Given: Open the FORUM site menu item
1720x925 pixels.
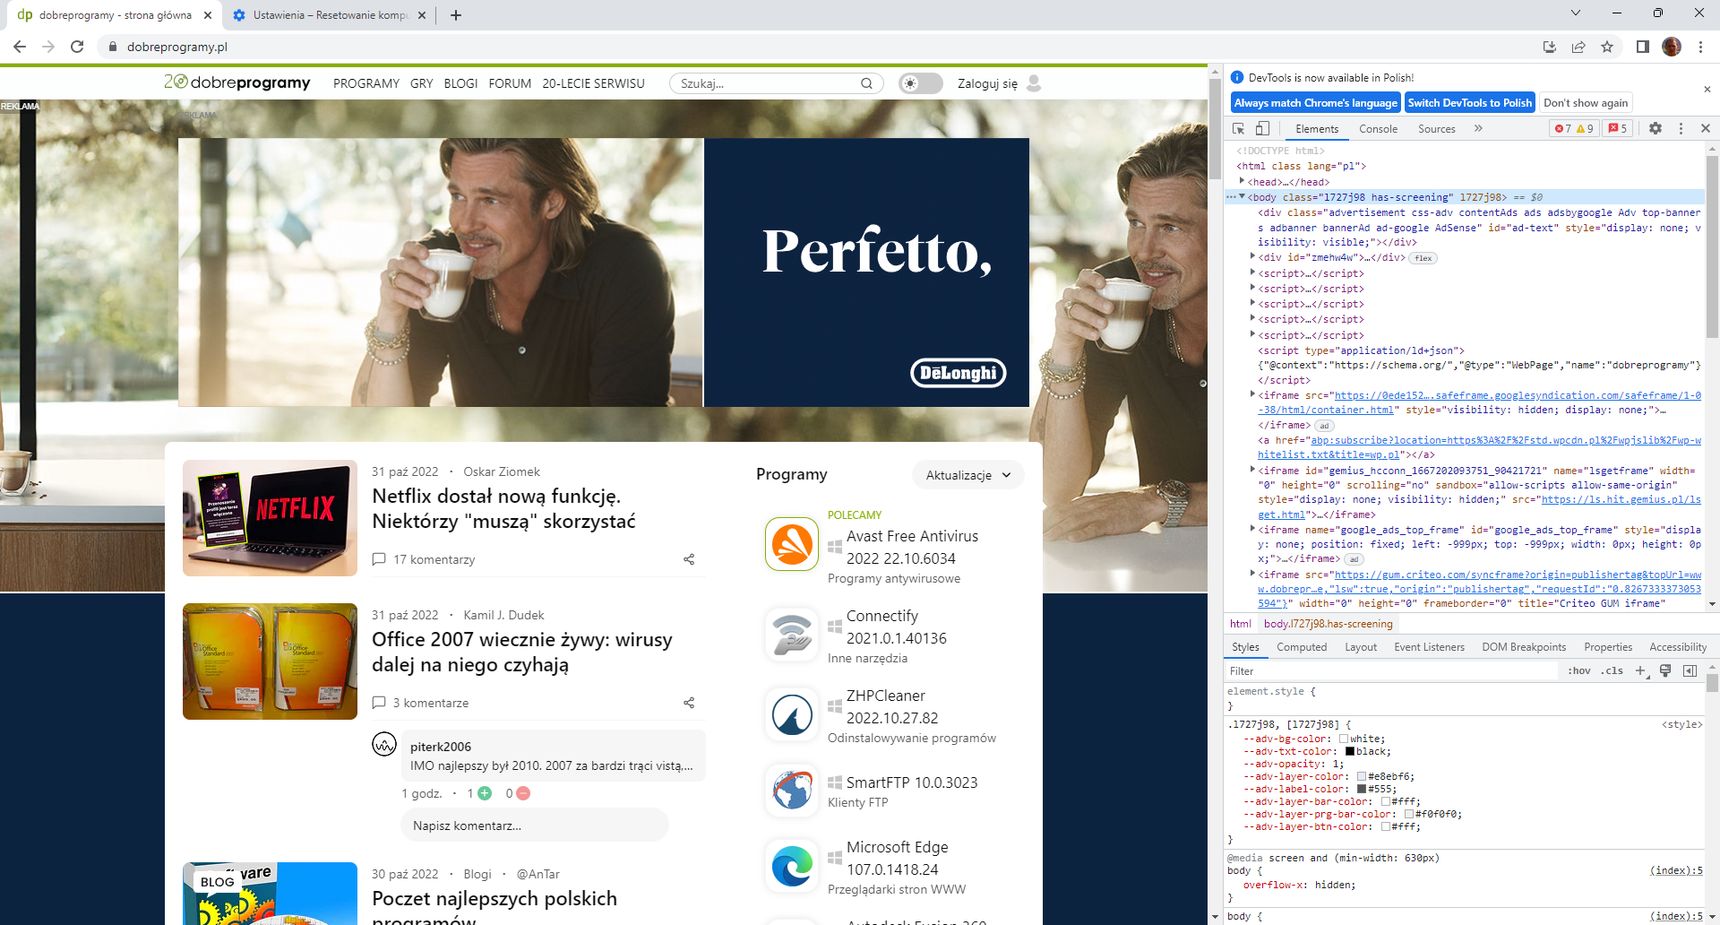Looking at the screenshot, I should pyautogui.click(x=510, y=84).
